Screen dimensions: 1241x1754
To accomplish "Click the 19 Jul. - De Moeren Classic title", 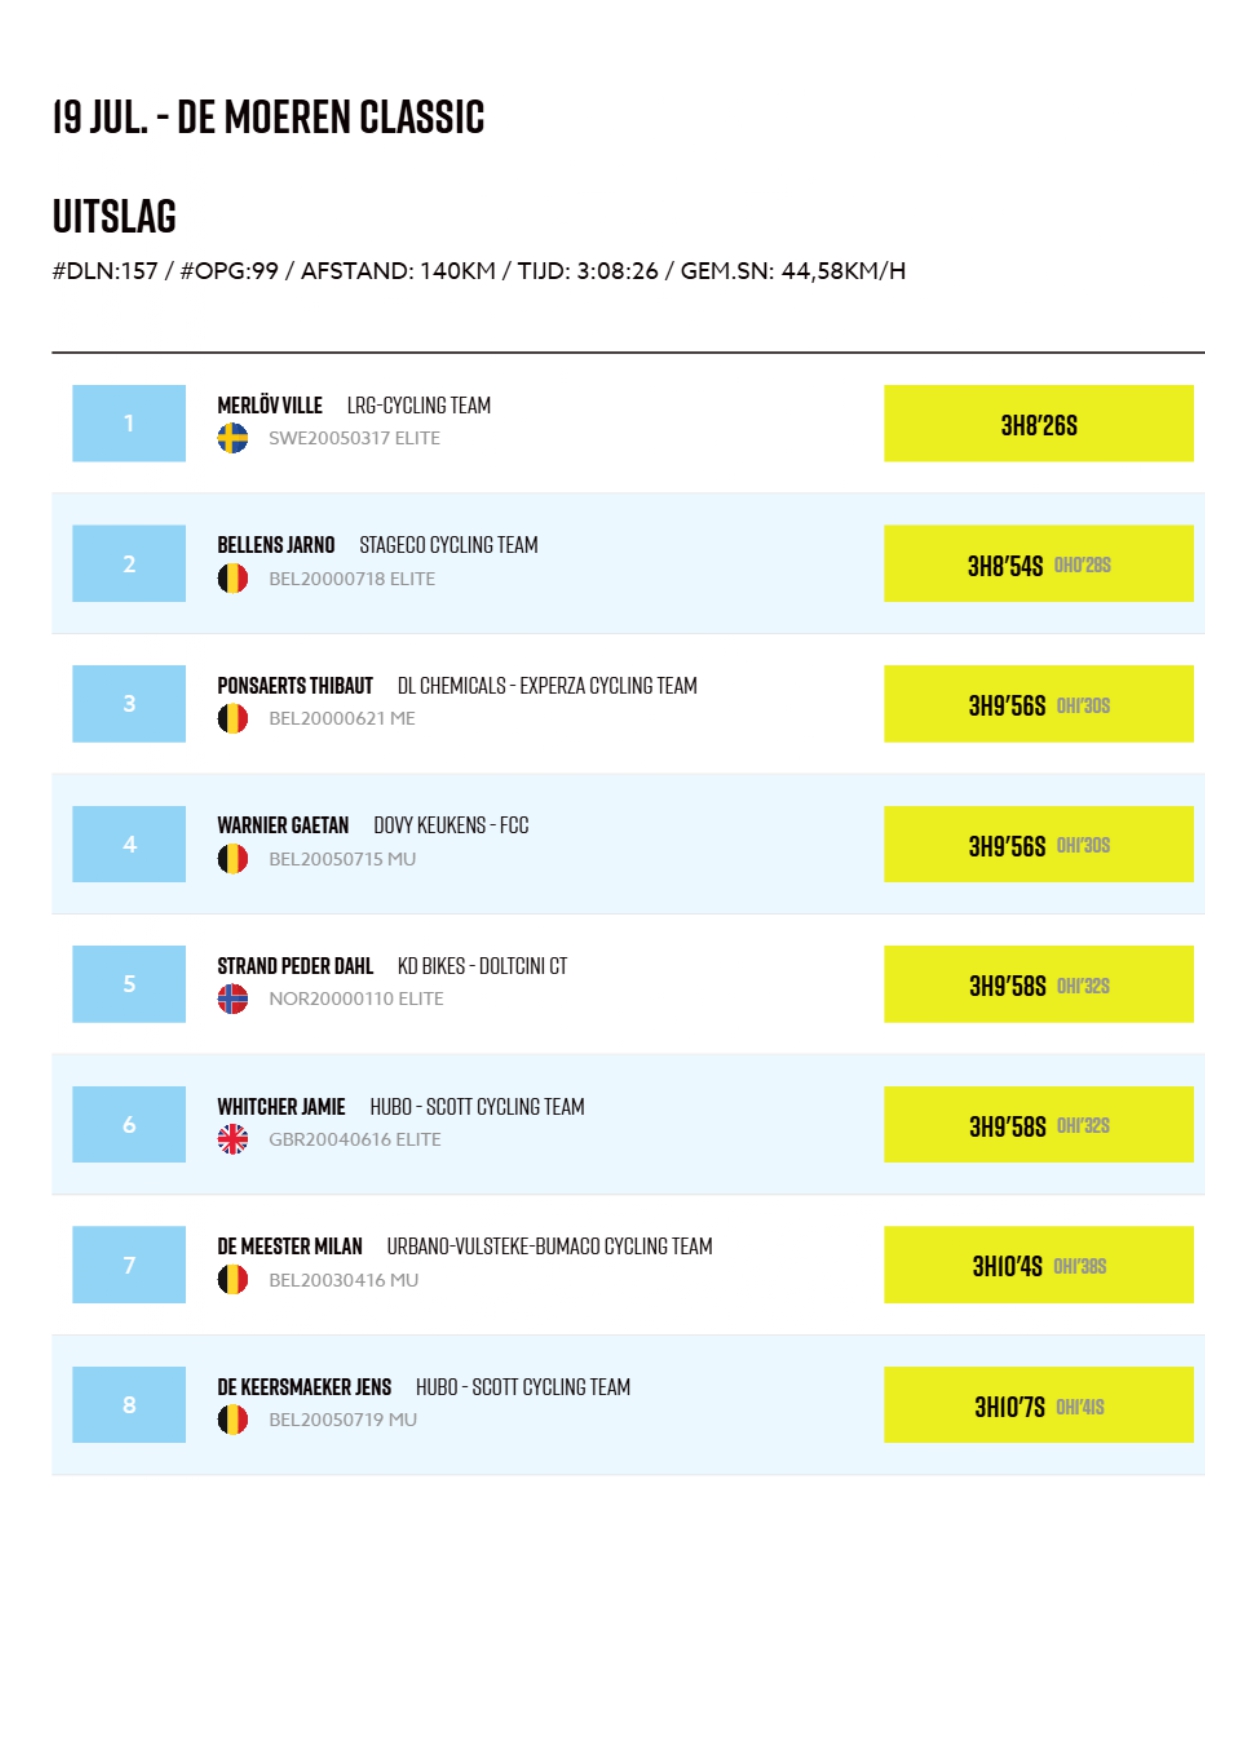I will pyautogui.click(x=268, y=117).
